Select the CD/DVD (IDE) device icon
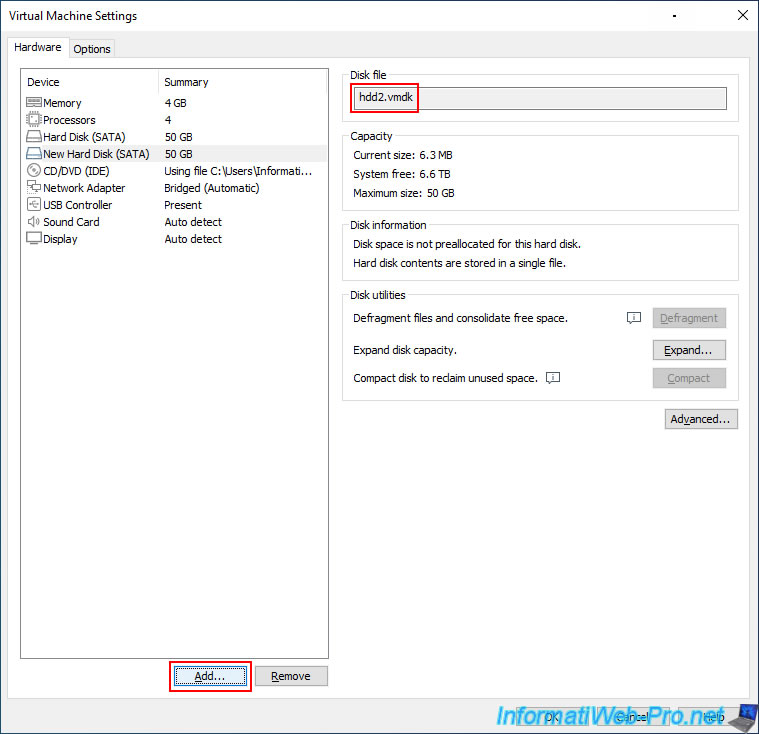This screenshot has height=734, width=759. pos(33,171)
